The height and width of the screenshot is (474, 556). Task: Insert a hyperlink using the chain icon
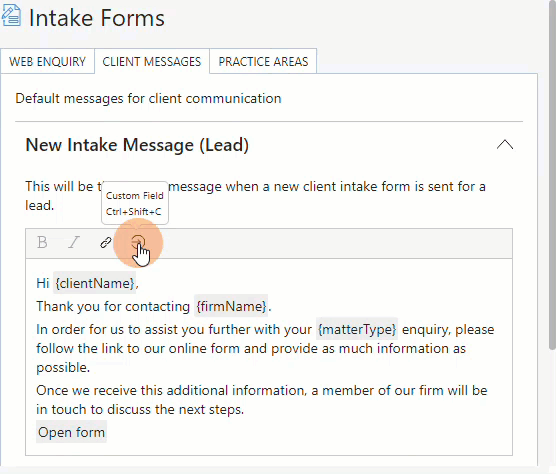(x=106, y=242)
